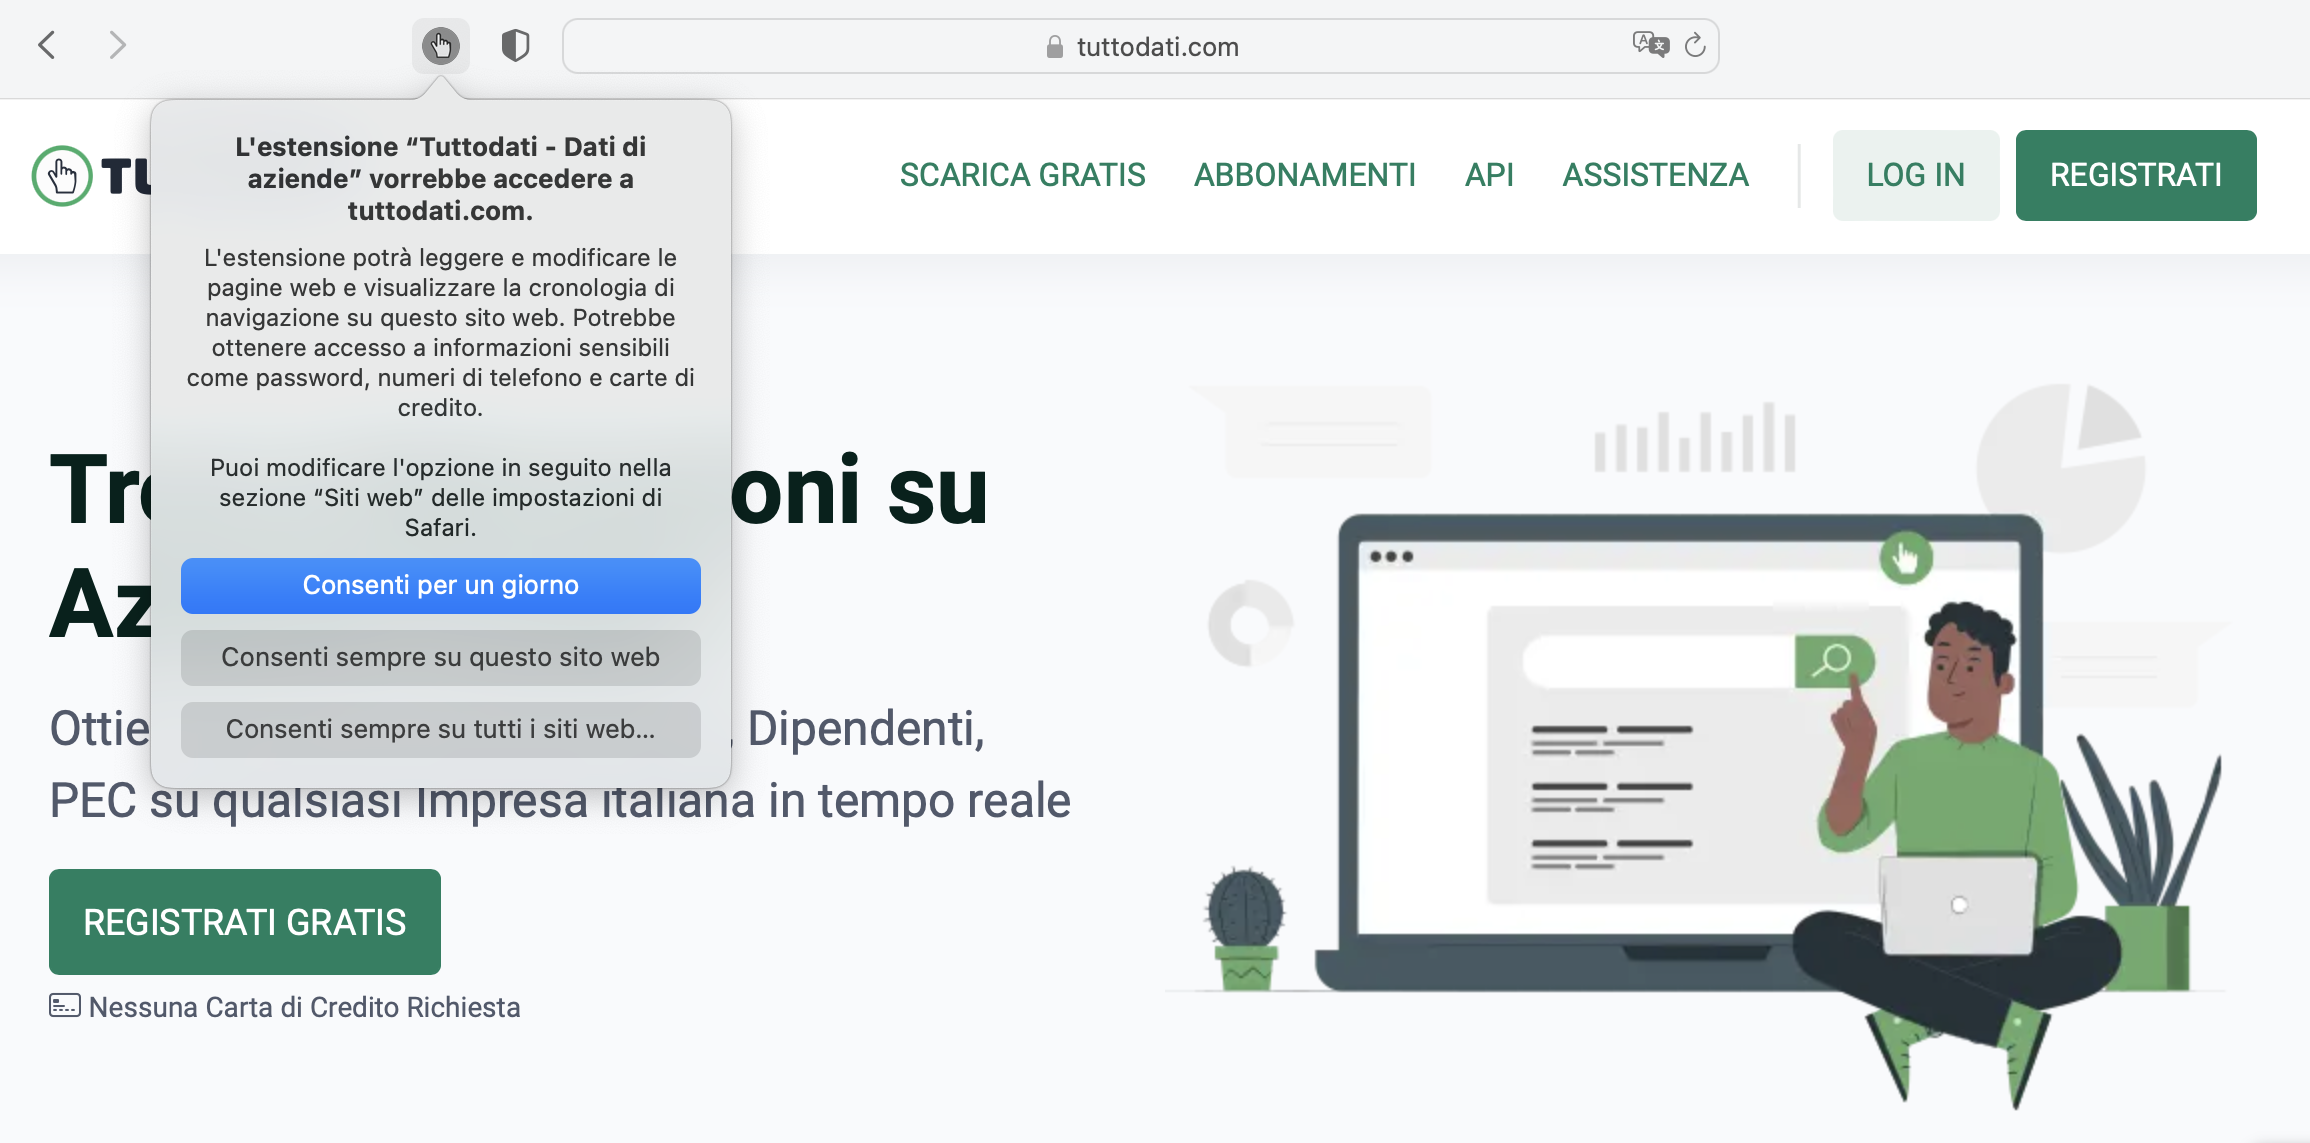Click the Tuttodati extension toolbar icon

(440, 46)
